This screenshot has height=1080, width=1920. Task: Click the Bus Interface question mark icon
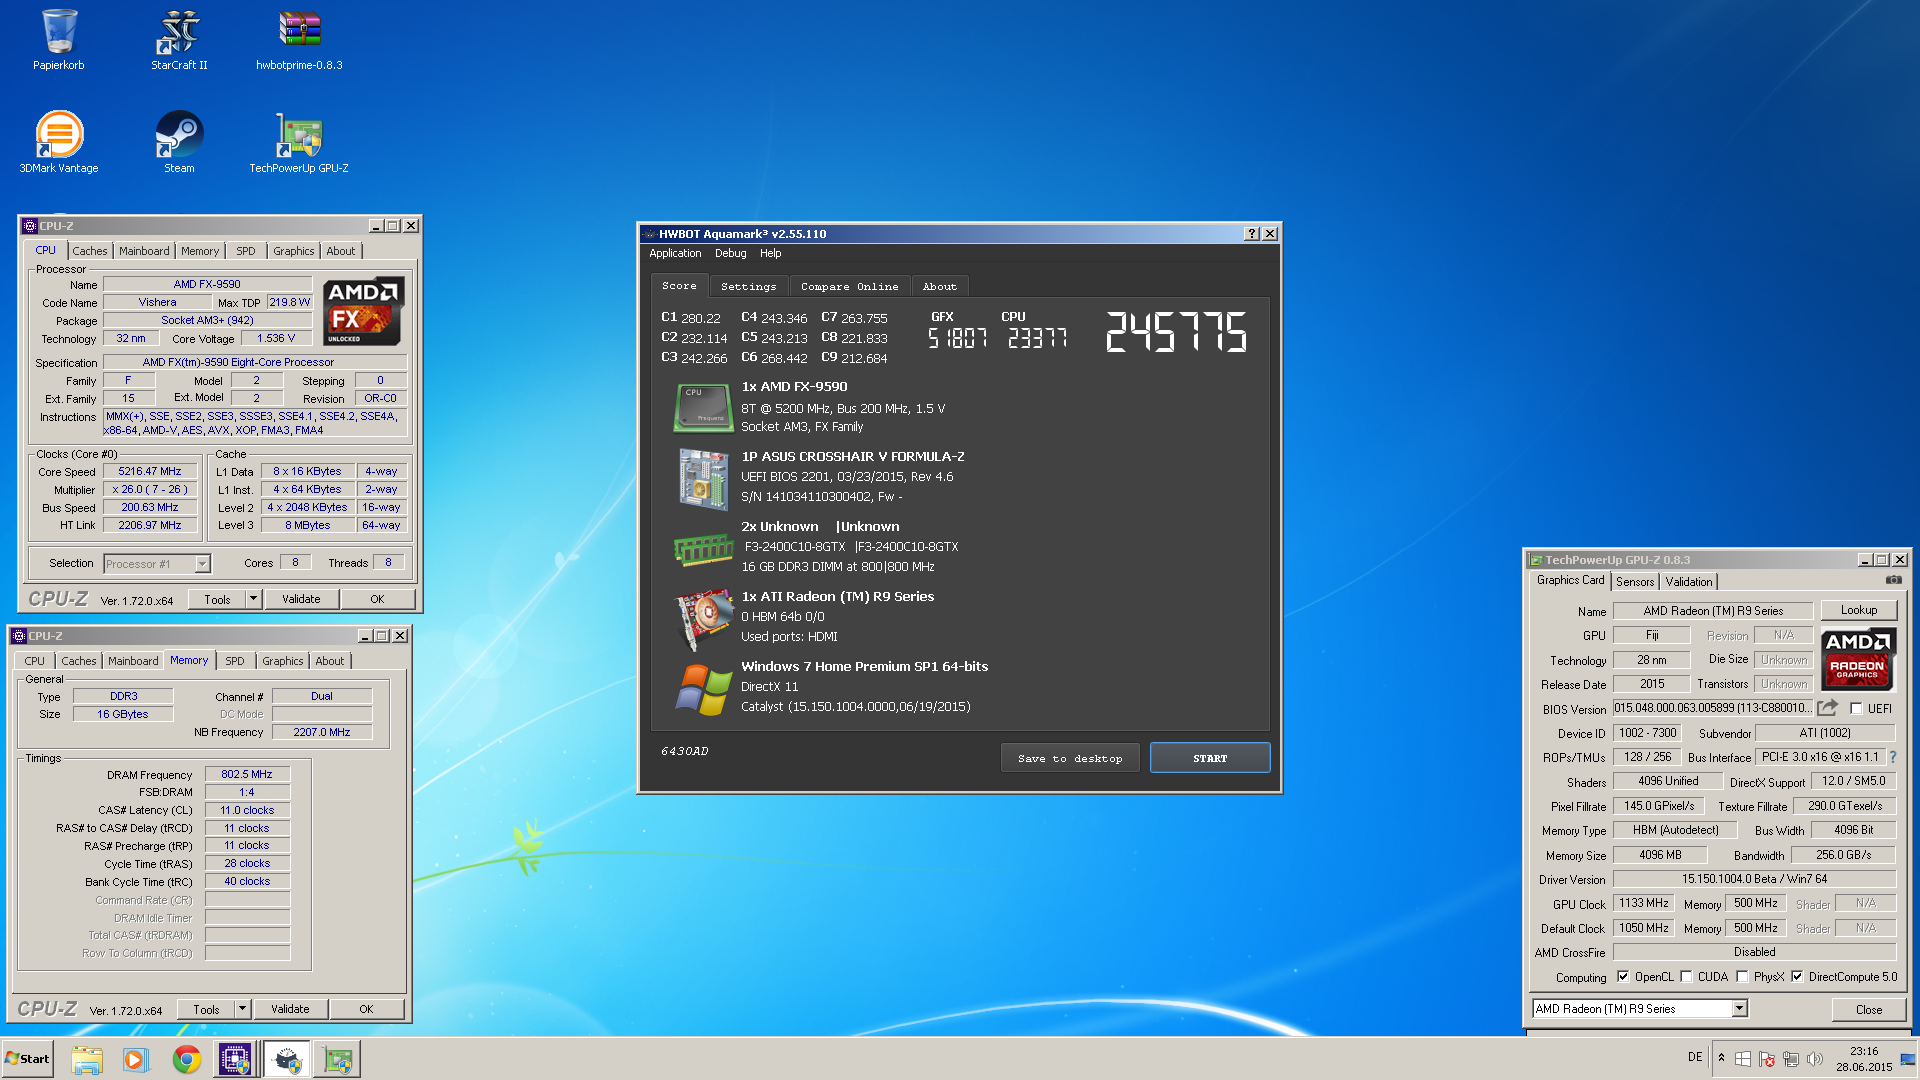tap(1892, 757)
